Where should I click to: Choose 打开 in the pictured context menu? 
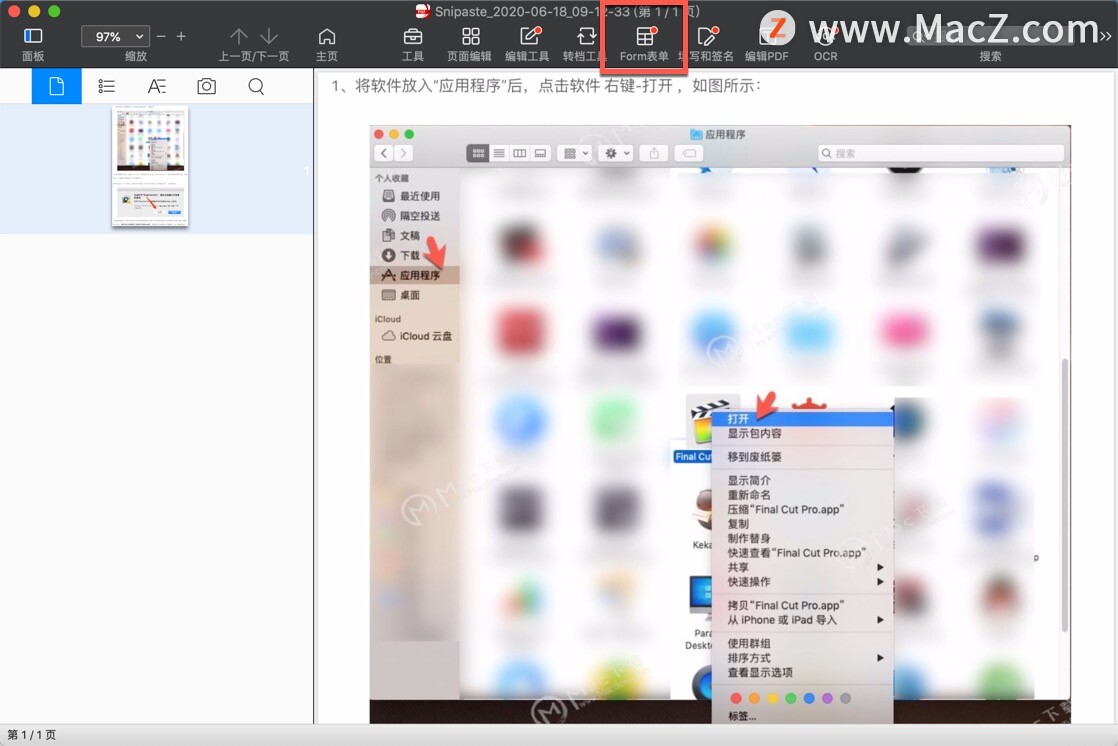(803, 419)
